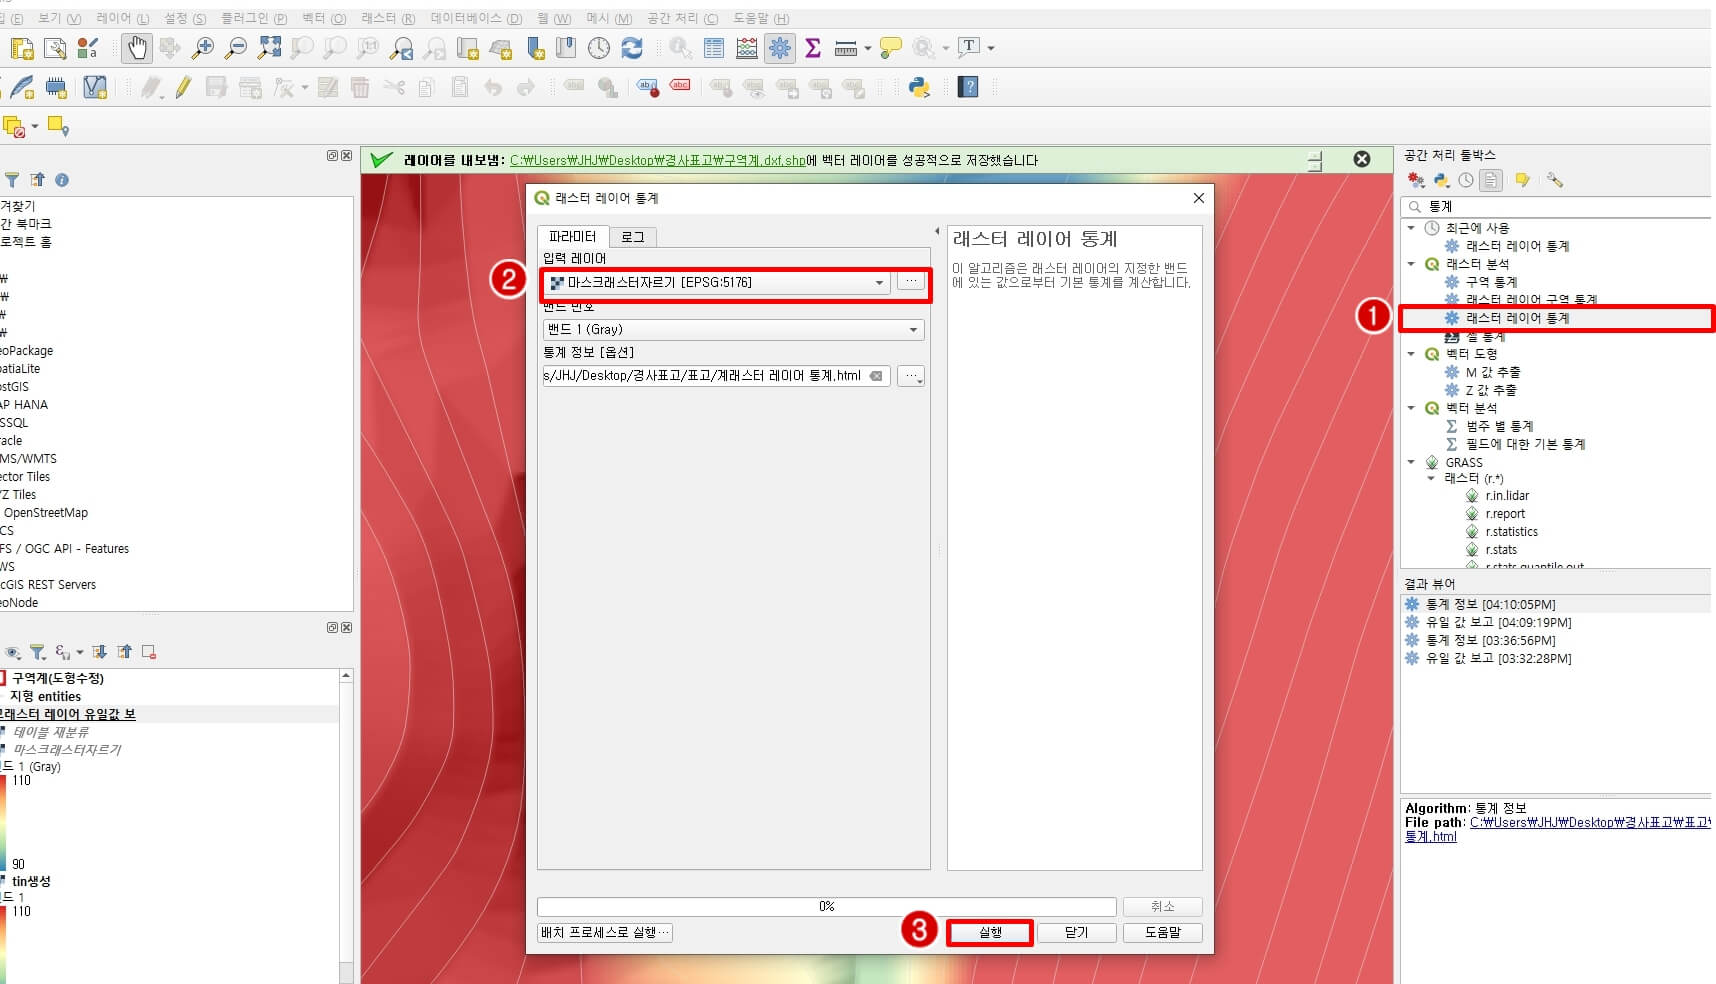Open the Style Manager icon
This screenshot has height=984, width=1716.
(88, 48)
